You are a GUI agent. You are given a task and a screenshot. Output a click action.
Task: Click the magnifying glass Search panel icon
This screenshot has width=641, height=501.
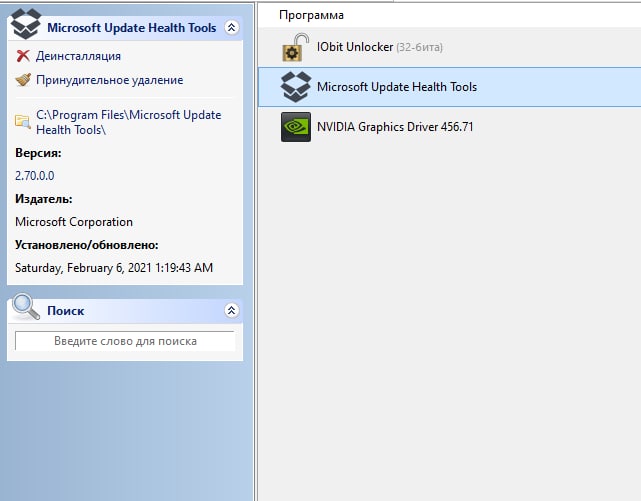coord(26,306)
